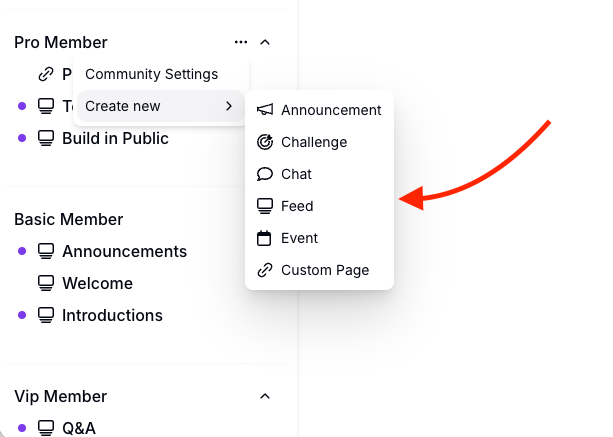The image size is (613, 437).
Task: Click the megaphone icon beside Announcement
Action: [265, 110]
